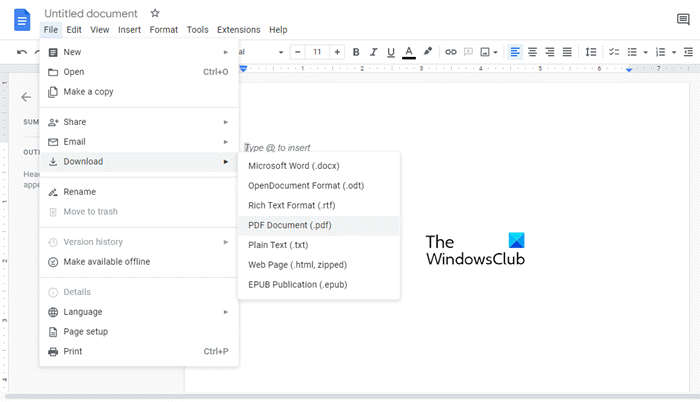Open line and paragraph spacing

(x=591, y=52)
